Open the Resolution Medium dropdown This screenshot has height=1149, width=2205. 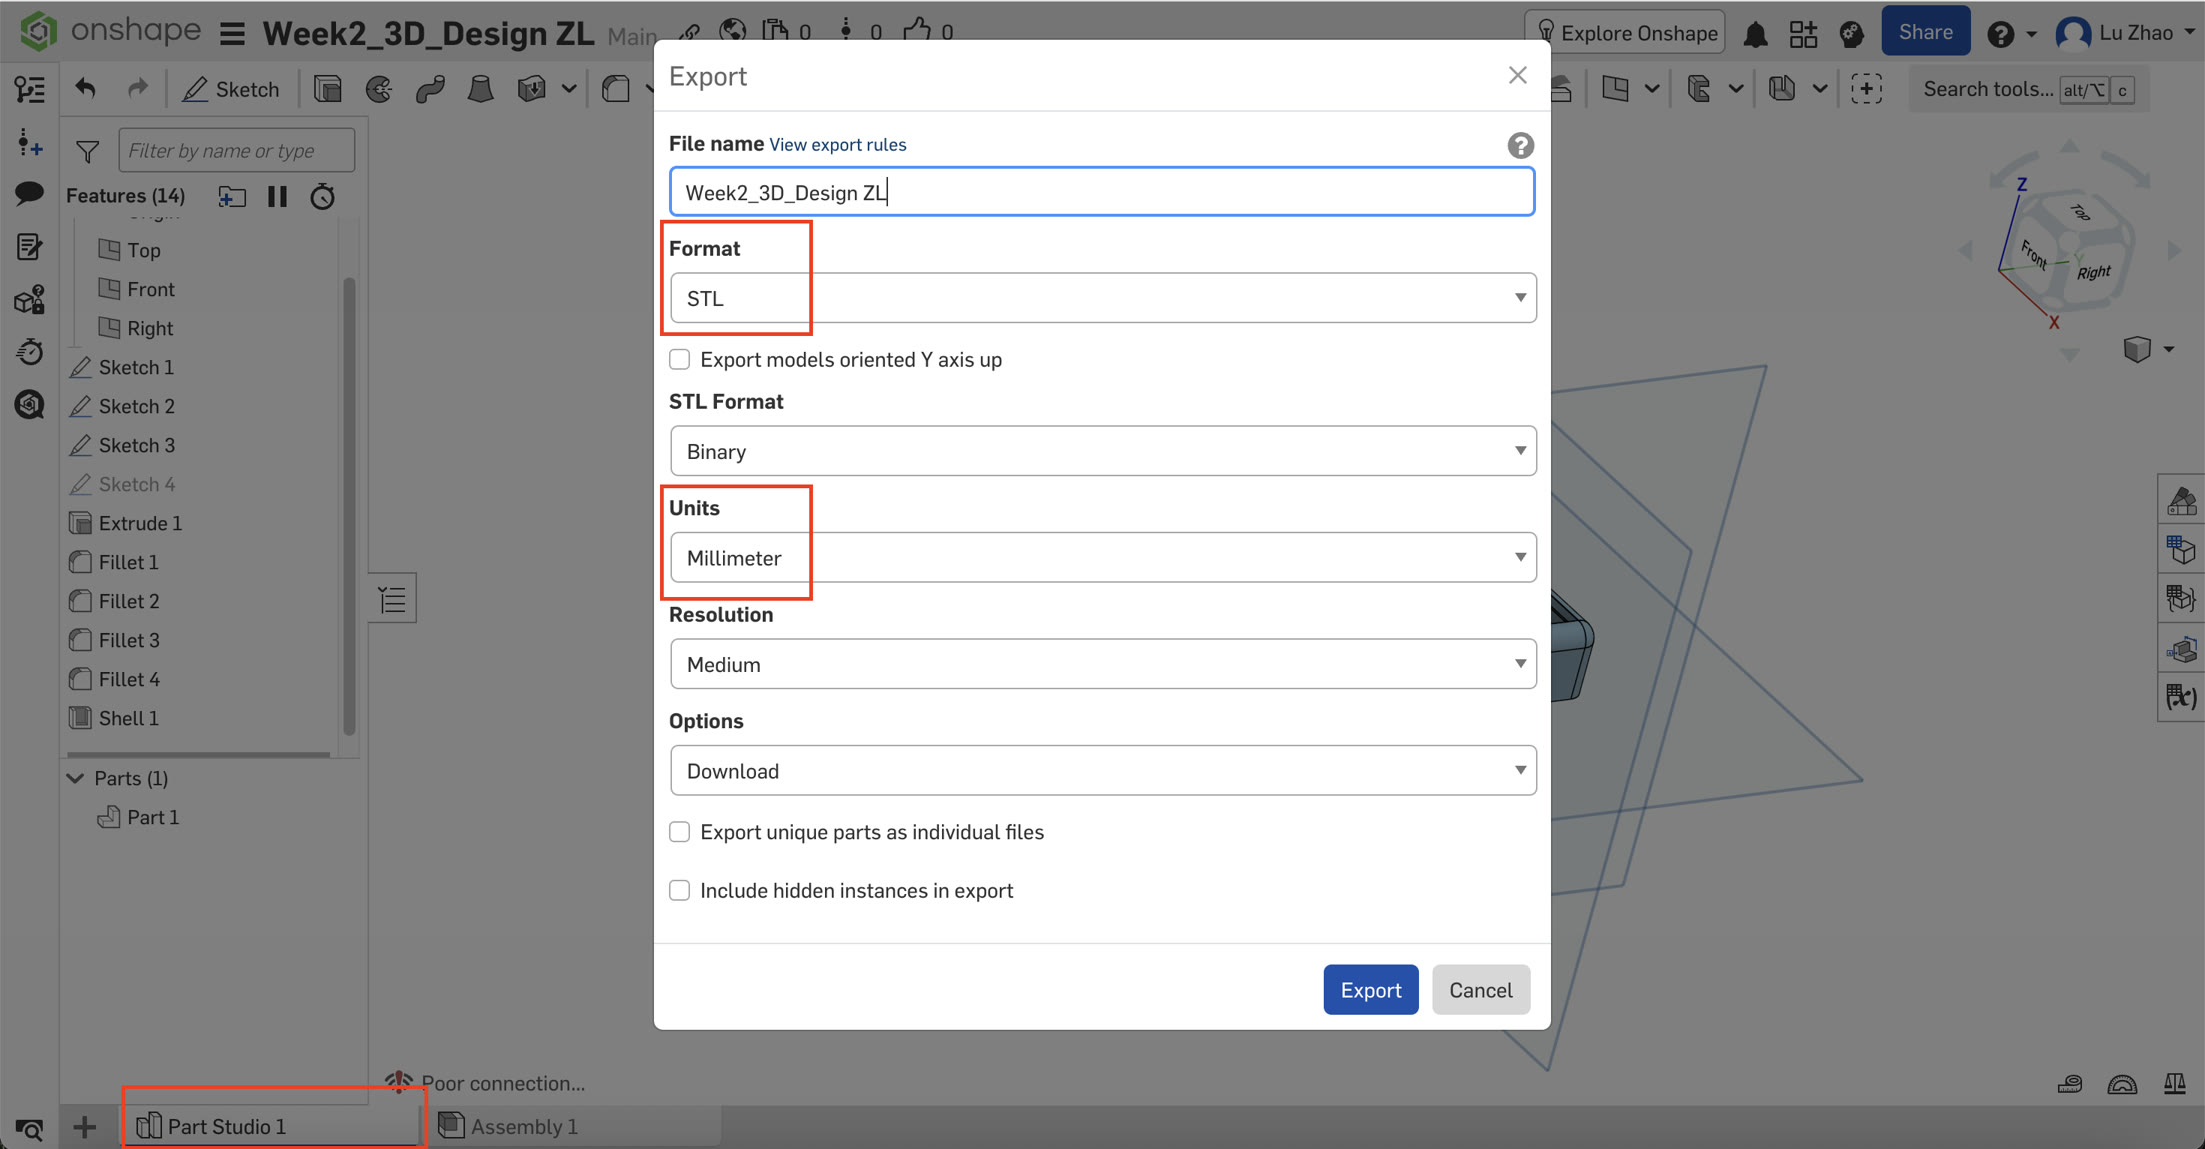[1102, 664]
